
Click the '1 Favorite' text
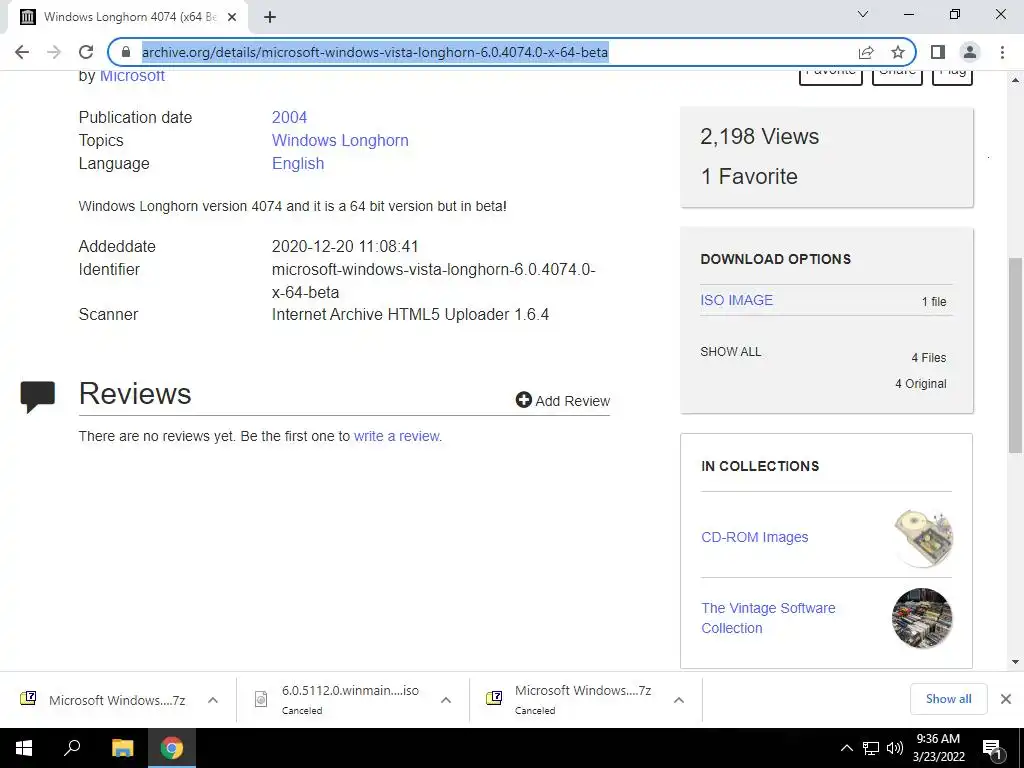click(x=749, y=176)
